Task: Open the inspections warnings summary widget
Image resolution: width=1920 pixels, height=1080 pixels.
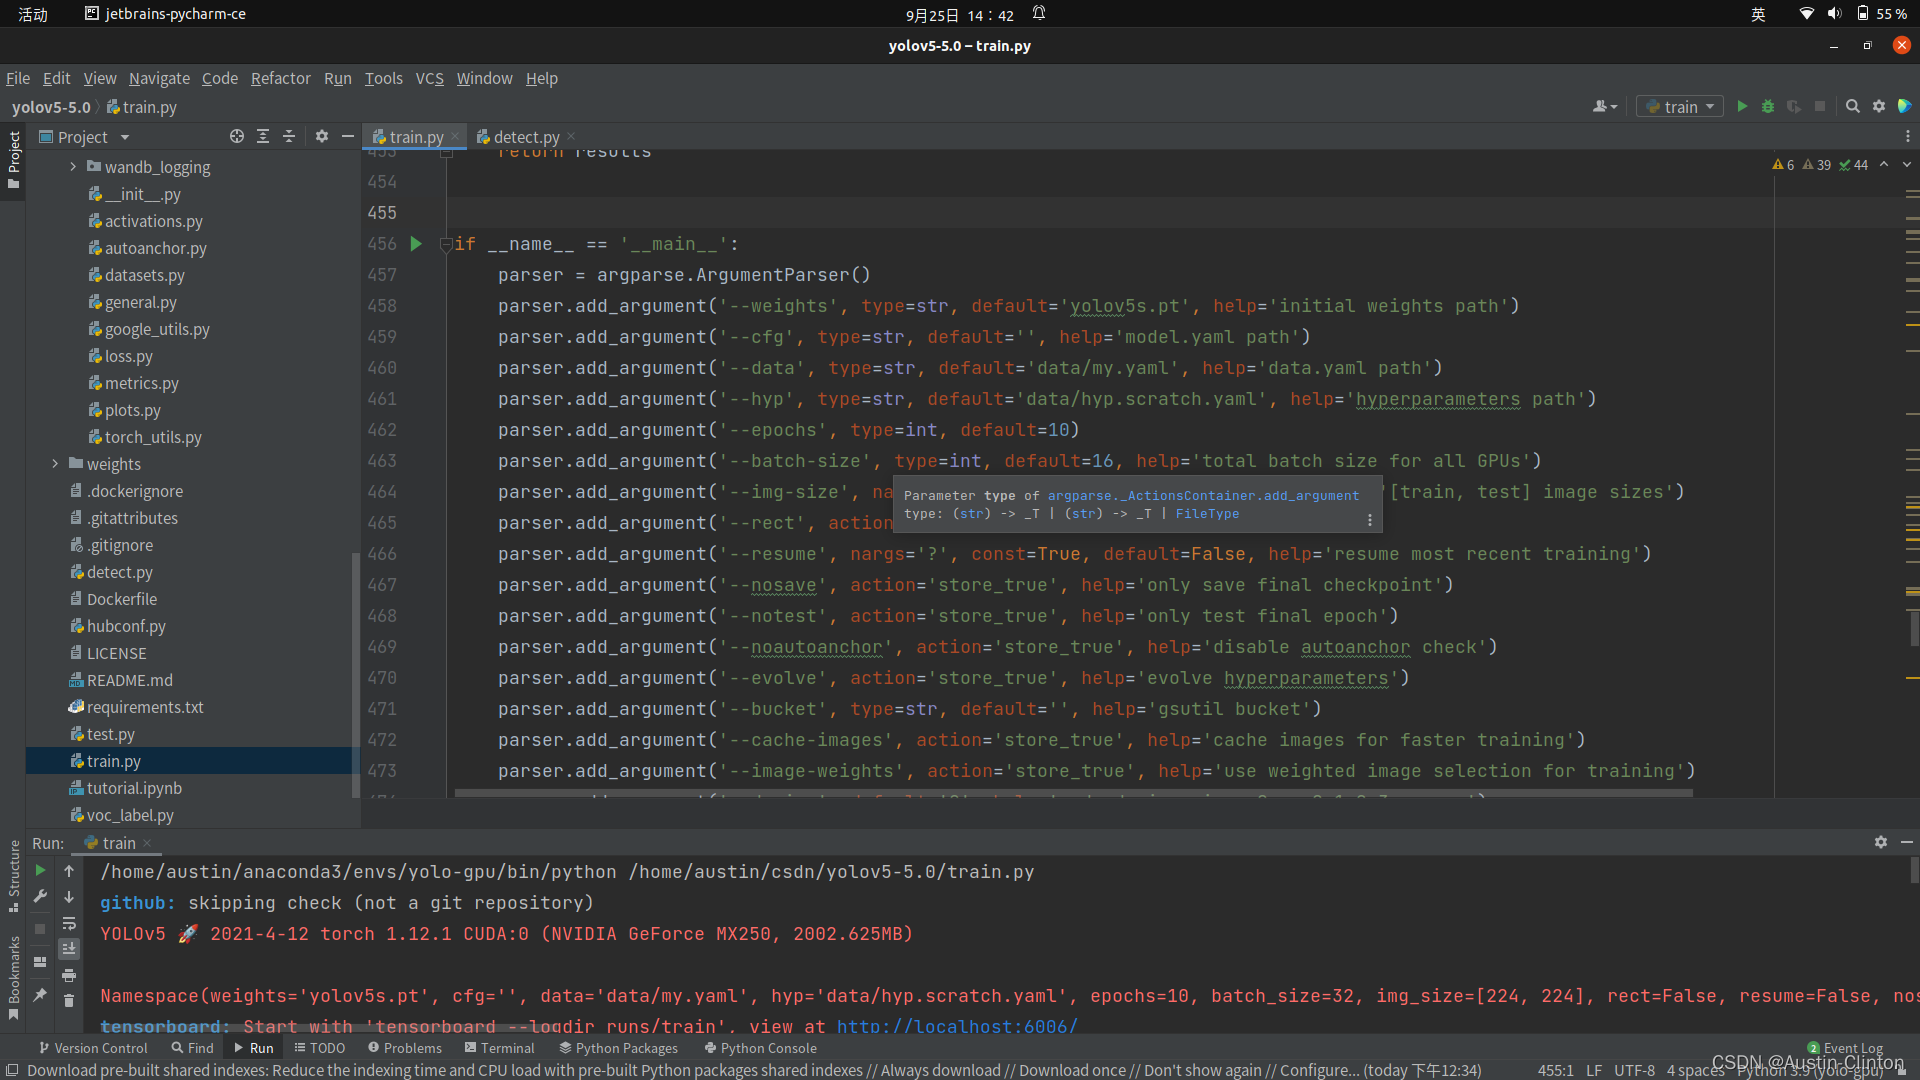Action: point(1819,165)
